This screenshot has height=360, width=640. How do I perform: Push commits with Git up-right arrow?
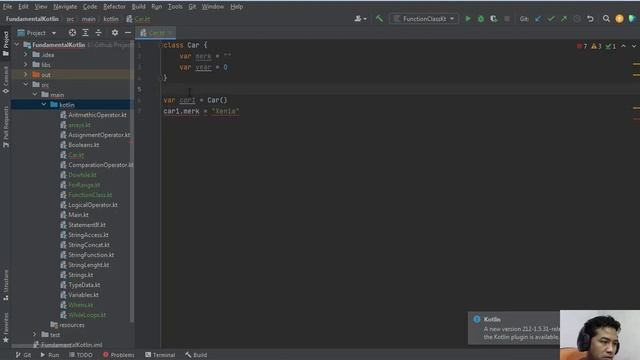tap(564, 19)
